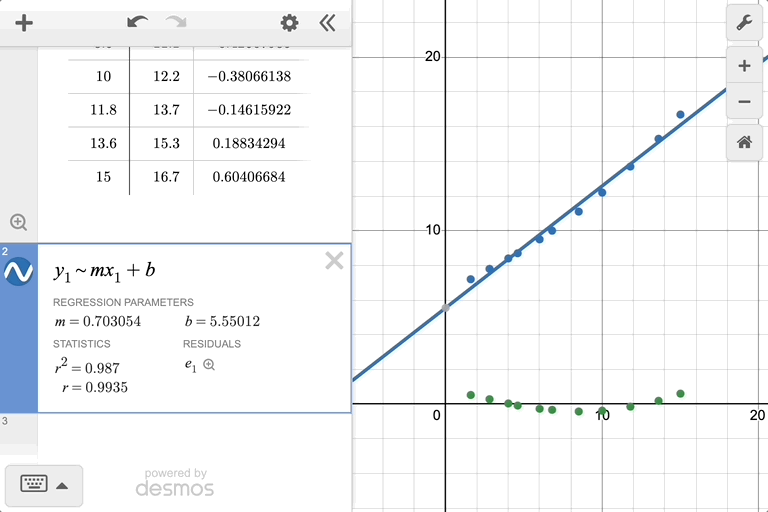Plot residuals e1 magnifier icon

coord(209,365)
